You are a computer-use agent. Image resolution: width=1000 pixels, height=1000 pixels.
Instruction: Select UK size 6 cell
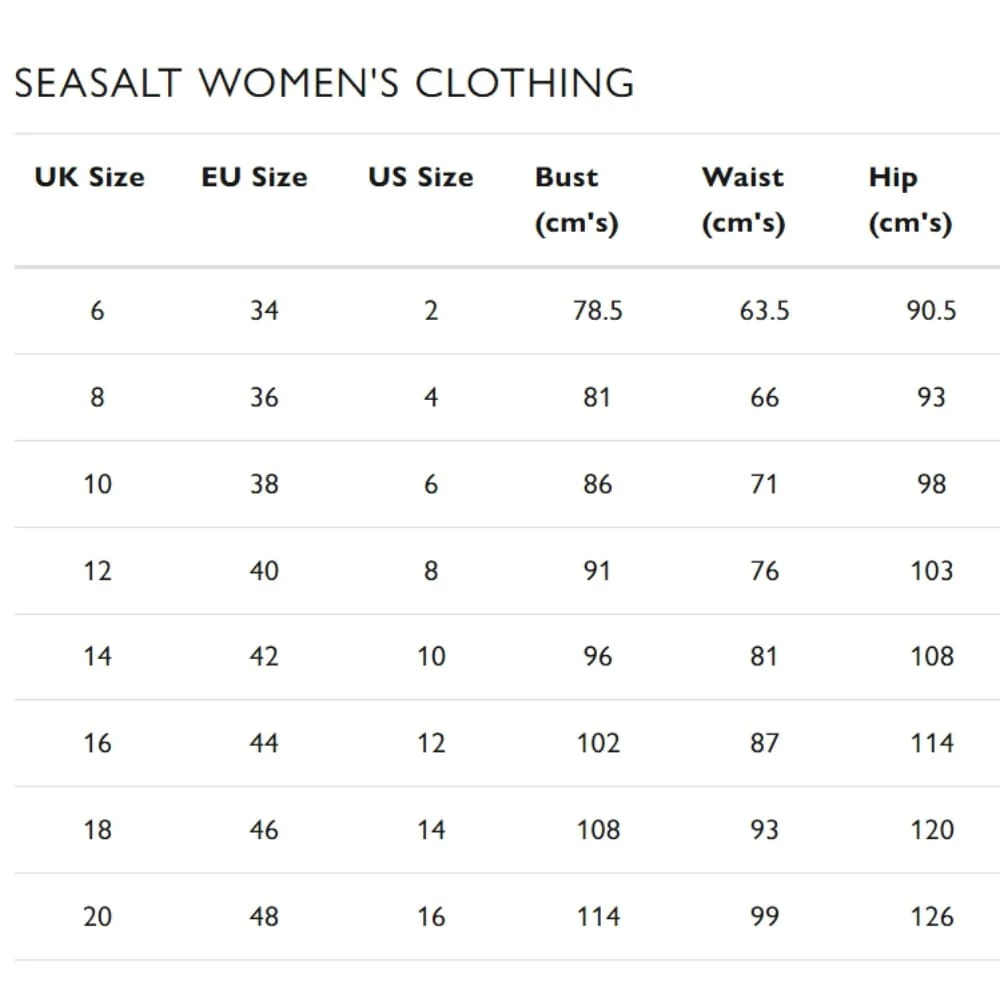tap(97, 311)
